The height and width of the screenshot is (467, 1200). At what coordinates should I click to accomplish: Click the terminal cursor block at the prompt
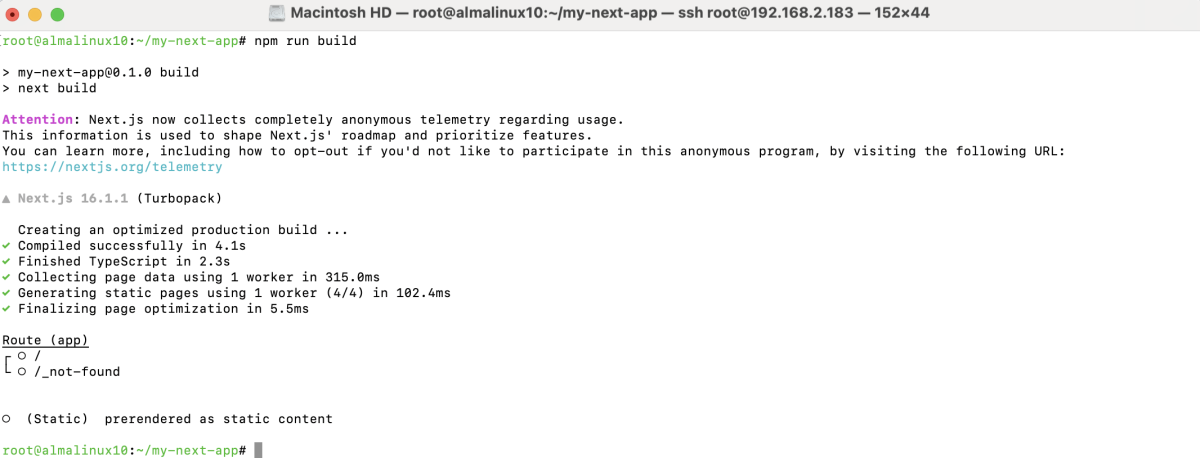[258, 450]
